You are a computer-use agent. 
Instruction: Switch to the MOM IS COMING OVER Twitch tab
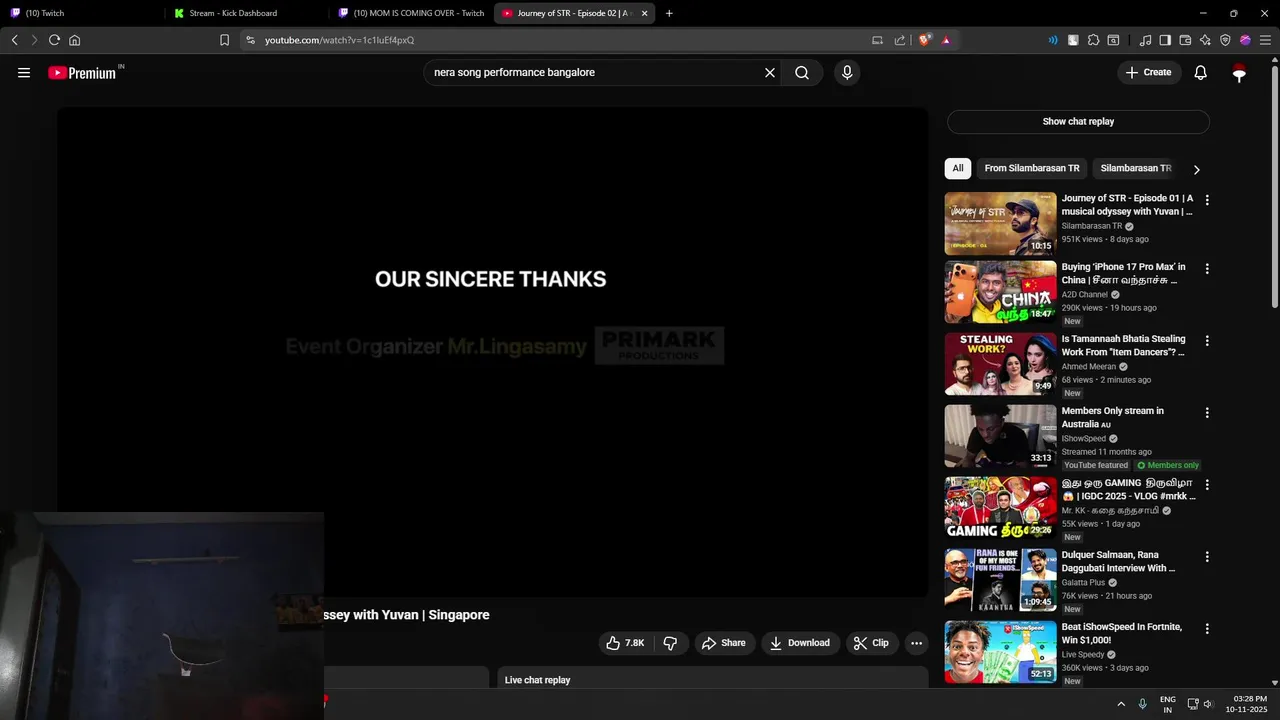click(410, 13)
